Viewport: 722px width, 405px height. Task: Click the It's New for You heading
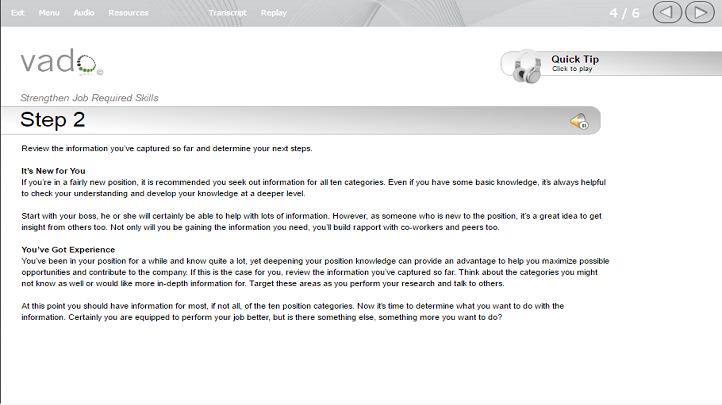tap(53, 171)
